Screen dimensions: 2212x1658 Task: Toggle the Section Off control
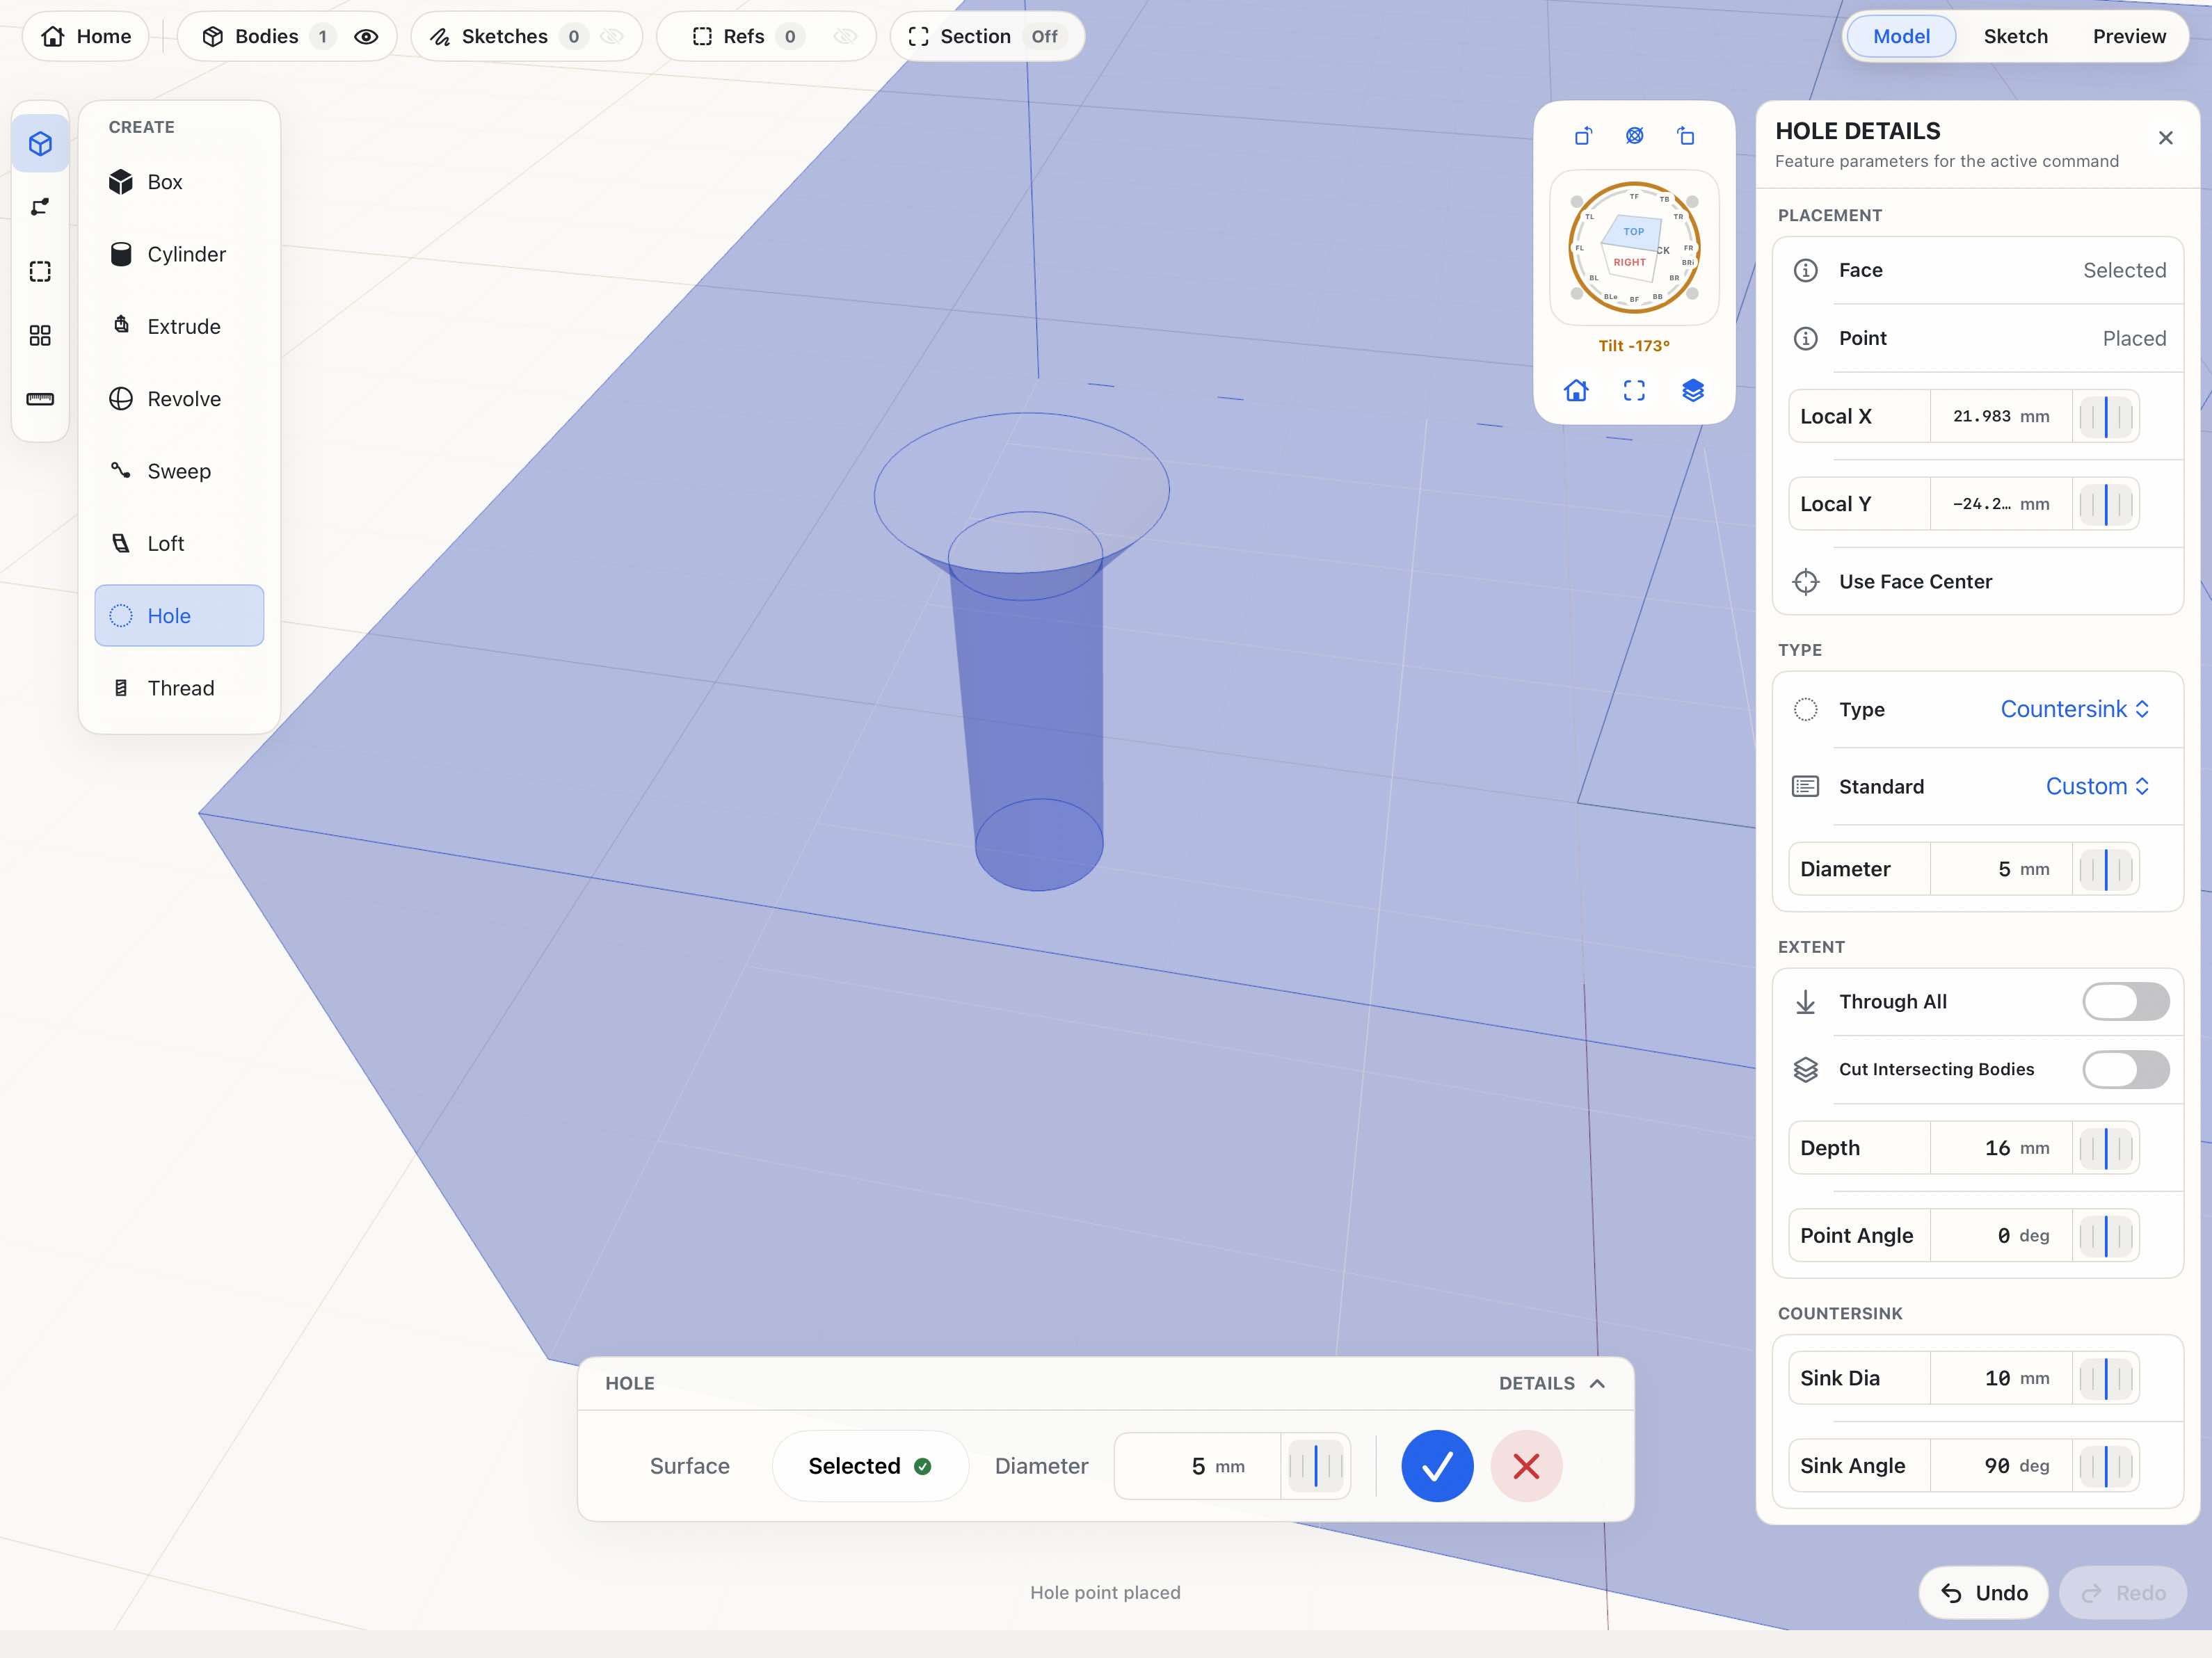tap(987, 37)
